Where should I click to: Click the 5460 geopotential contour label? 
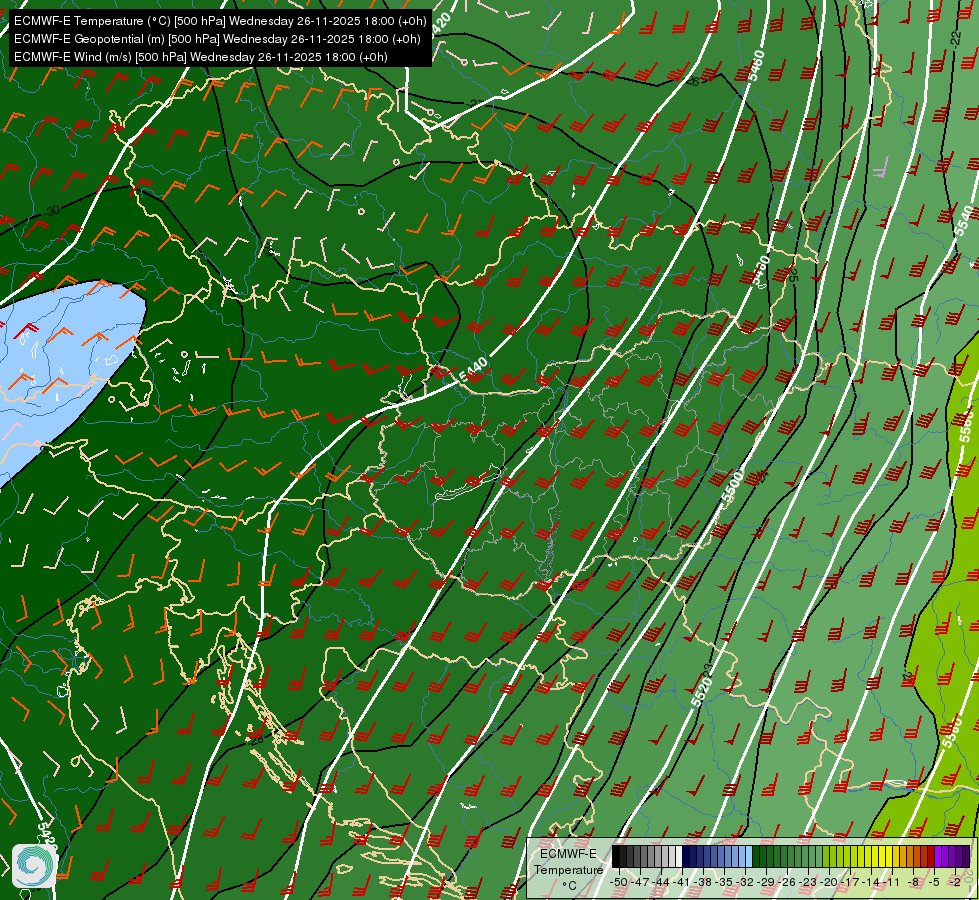(x=756, y=66)
